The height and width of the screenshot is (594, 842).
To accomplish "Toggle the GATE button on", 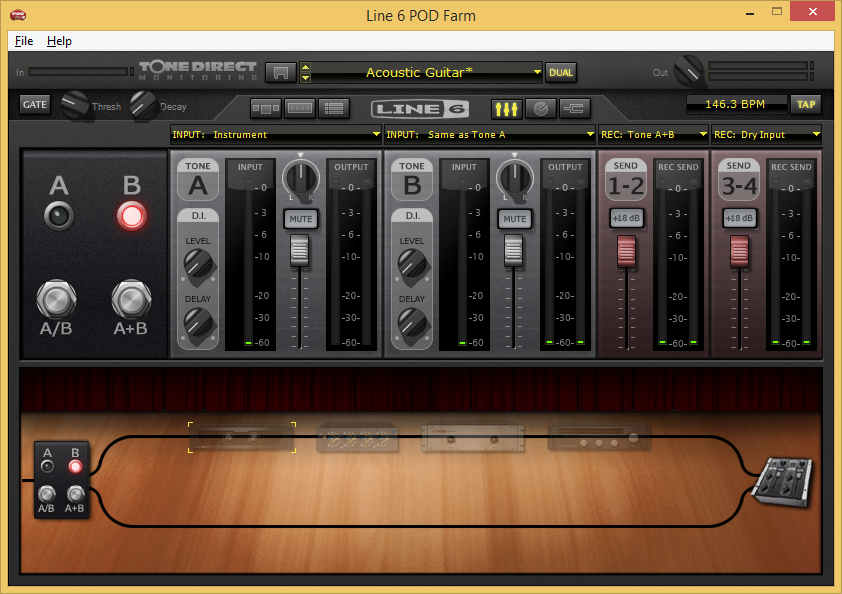I will pyautogui.click(x=34, y=104).
